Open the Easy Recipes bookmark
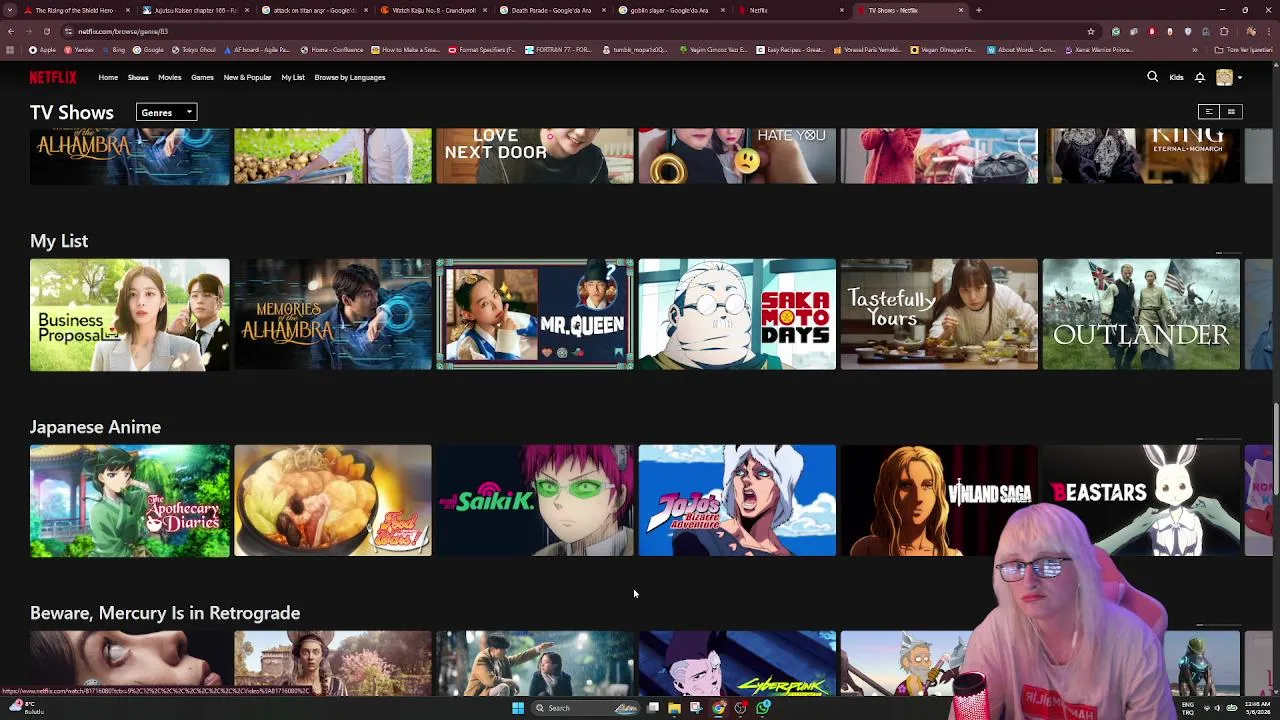Viewport: 1280px width, 720px height. tap(791, 50)
